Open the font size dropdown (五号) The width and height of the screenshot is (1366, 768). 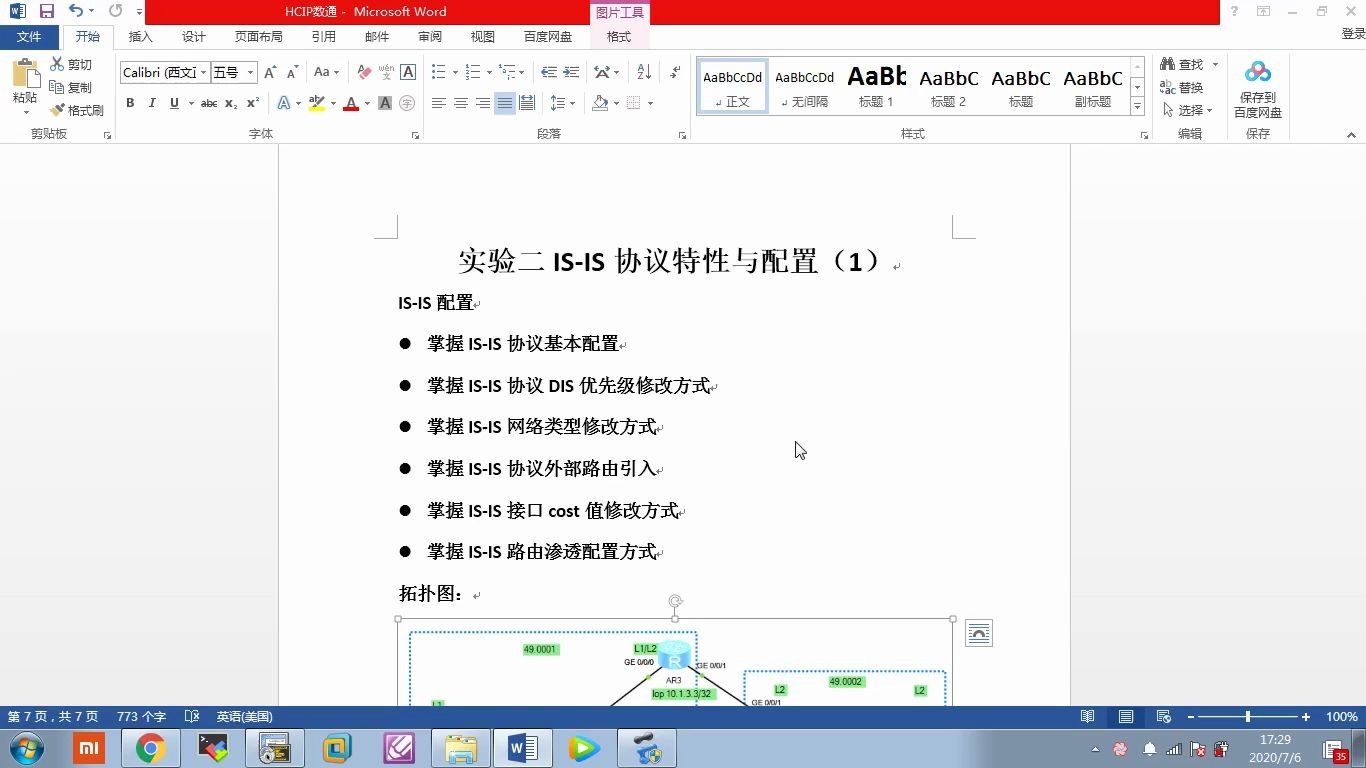click(x=250, y=73)
